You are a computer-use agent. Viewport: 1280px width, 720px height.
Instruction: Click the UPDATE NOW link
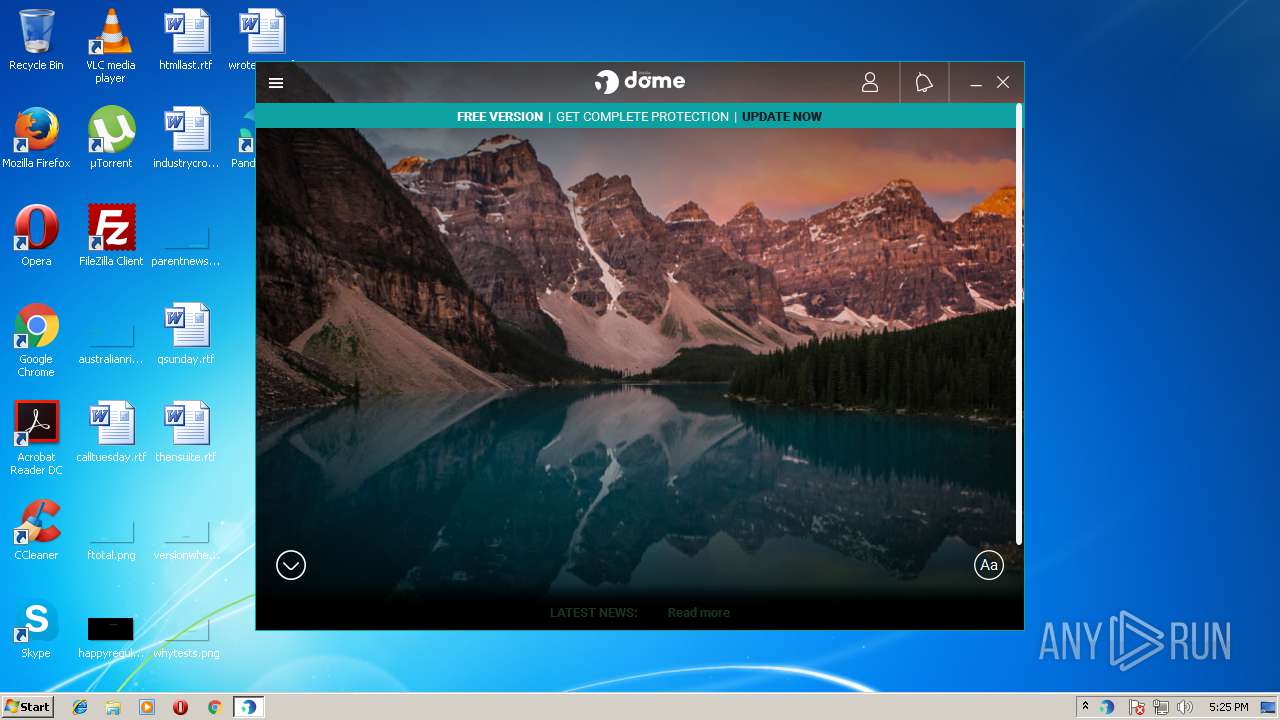(782, 117)
